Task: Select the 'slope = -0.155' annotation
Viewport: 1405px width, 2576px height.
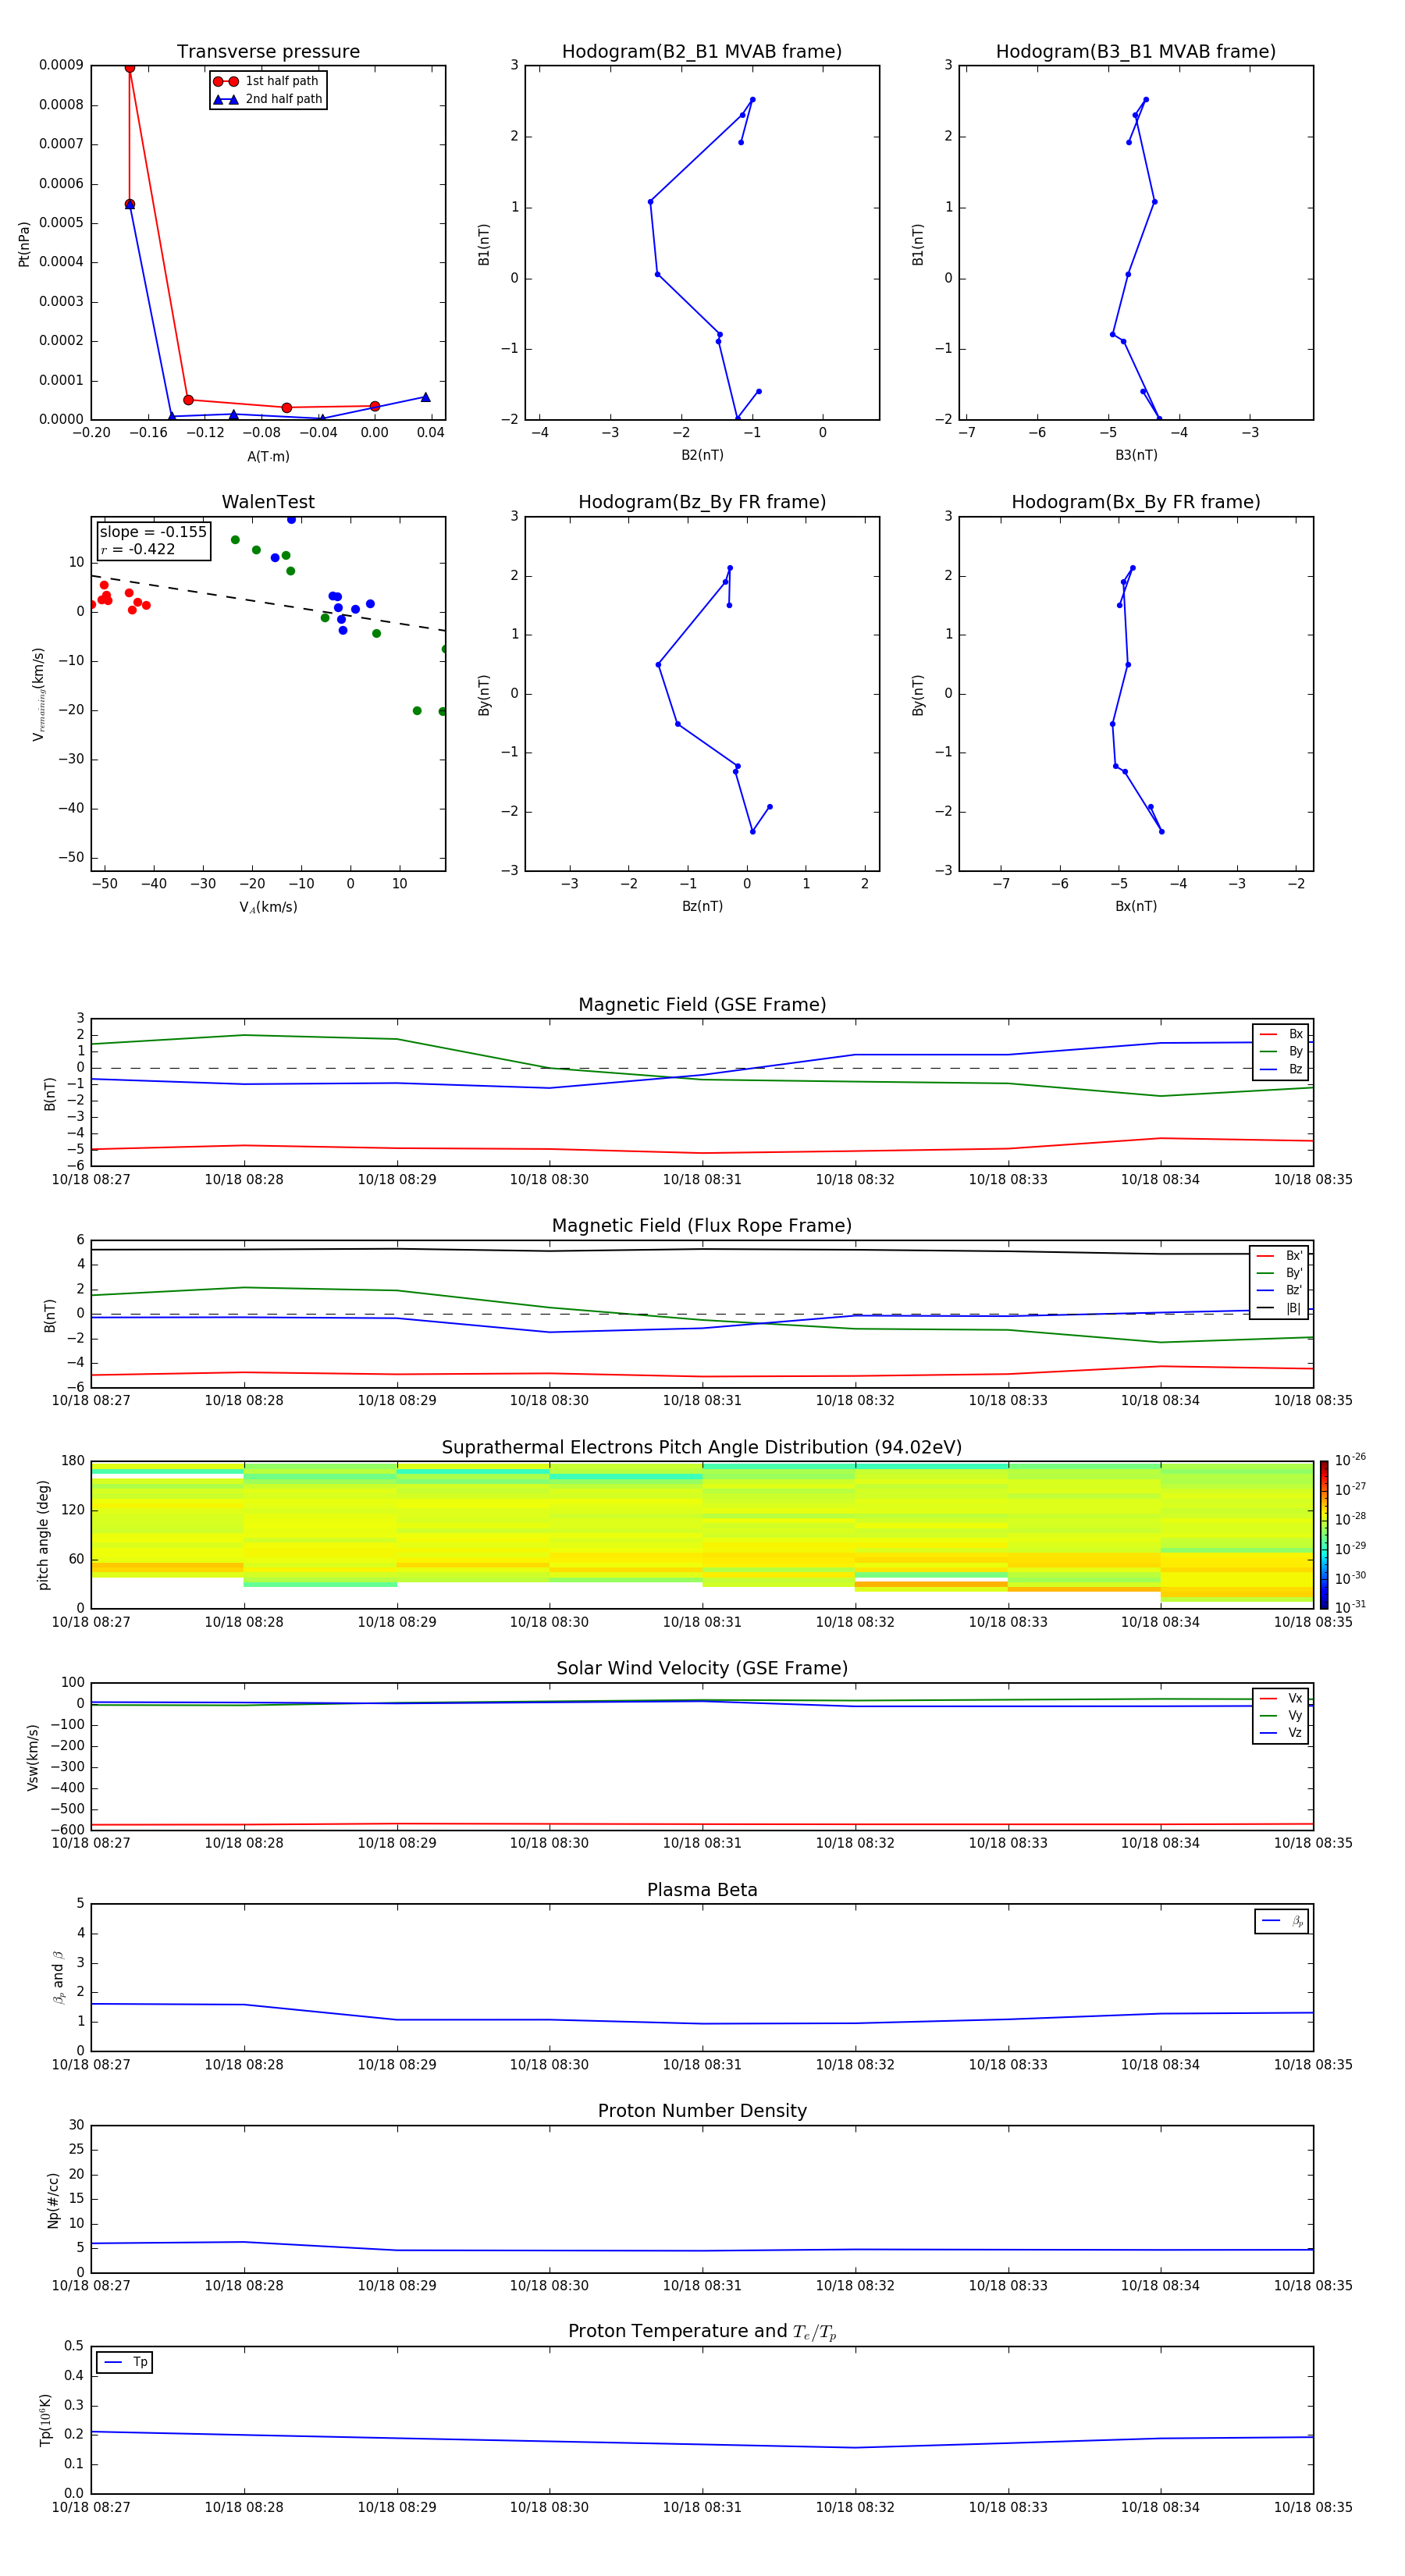Action: [x=153, y=532]
